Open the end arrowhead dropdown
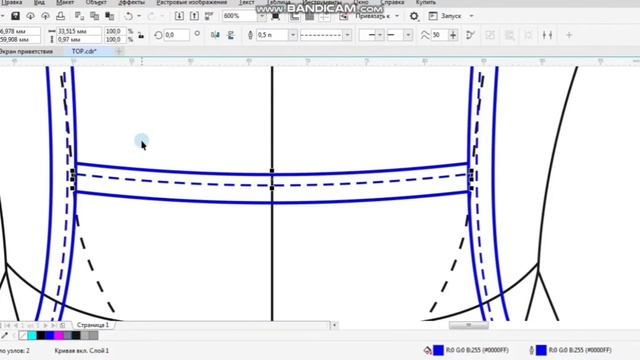This screenshot has height=360, width=640. coord(408,35)
